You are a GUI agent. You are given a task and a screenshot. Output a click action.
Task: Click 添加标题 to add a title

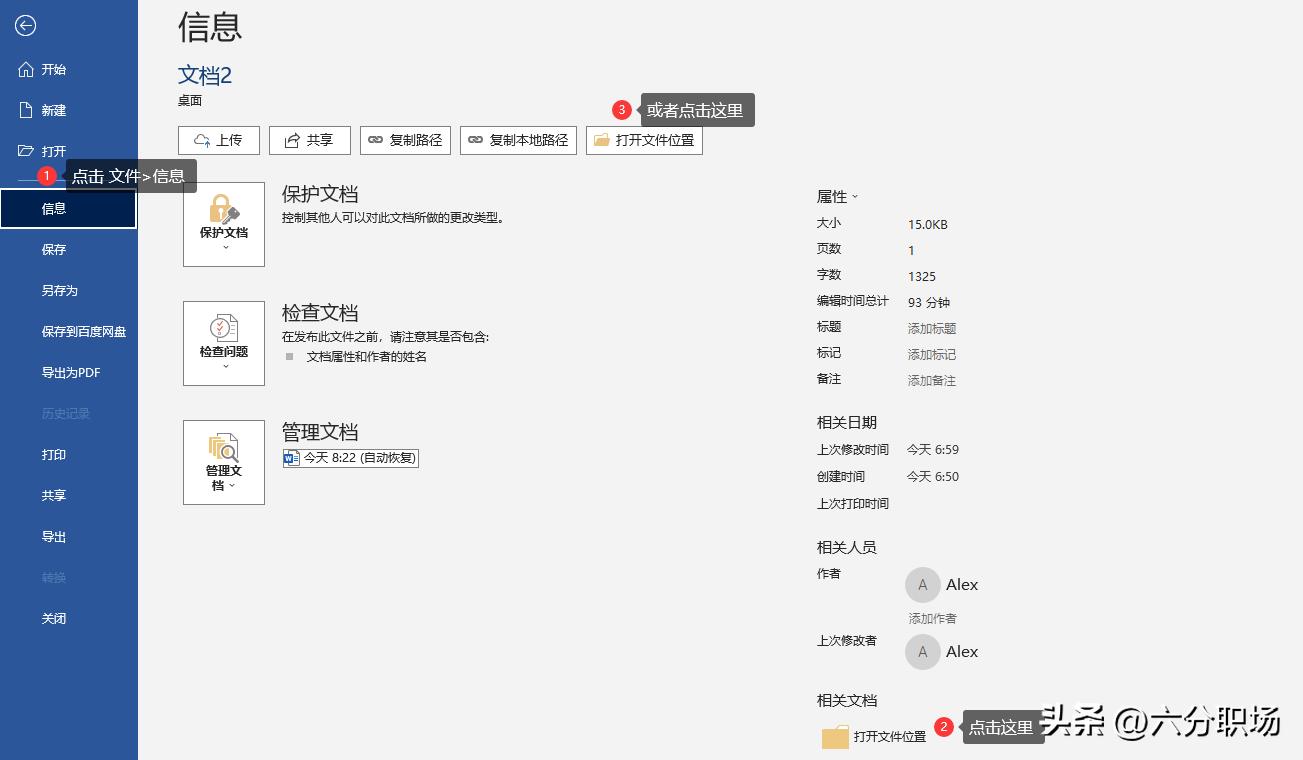coord(932,327)
